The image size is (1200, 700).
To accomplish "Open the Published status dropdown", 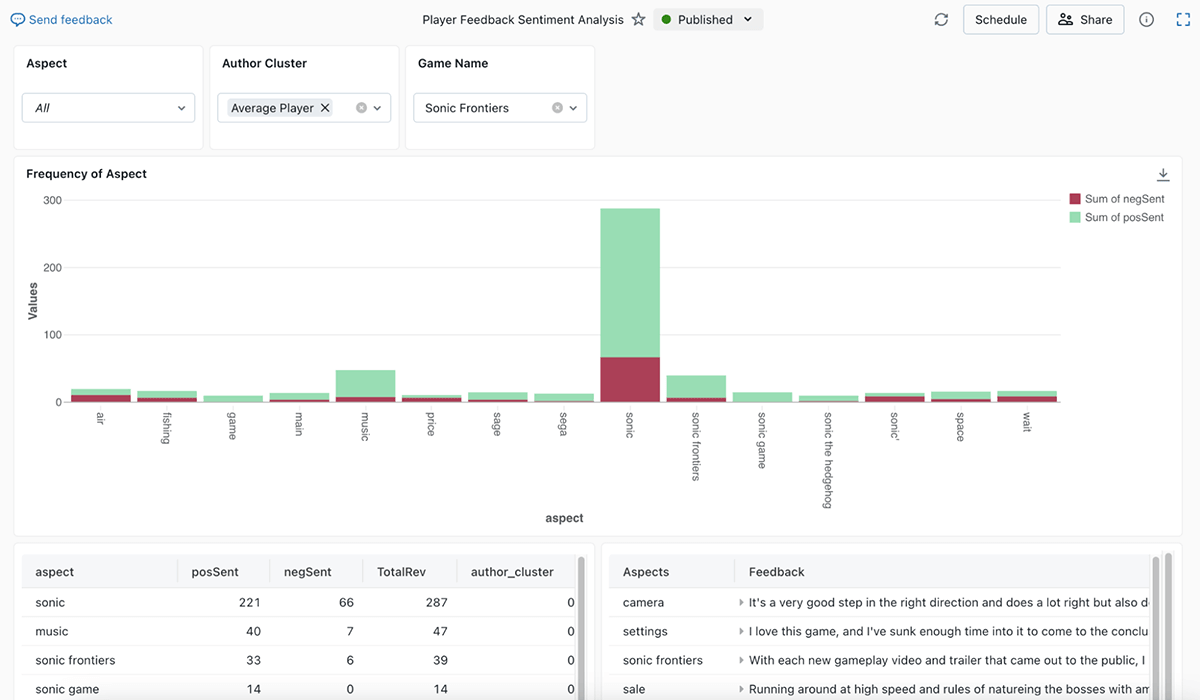I will [x=708, y=20].
